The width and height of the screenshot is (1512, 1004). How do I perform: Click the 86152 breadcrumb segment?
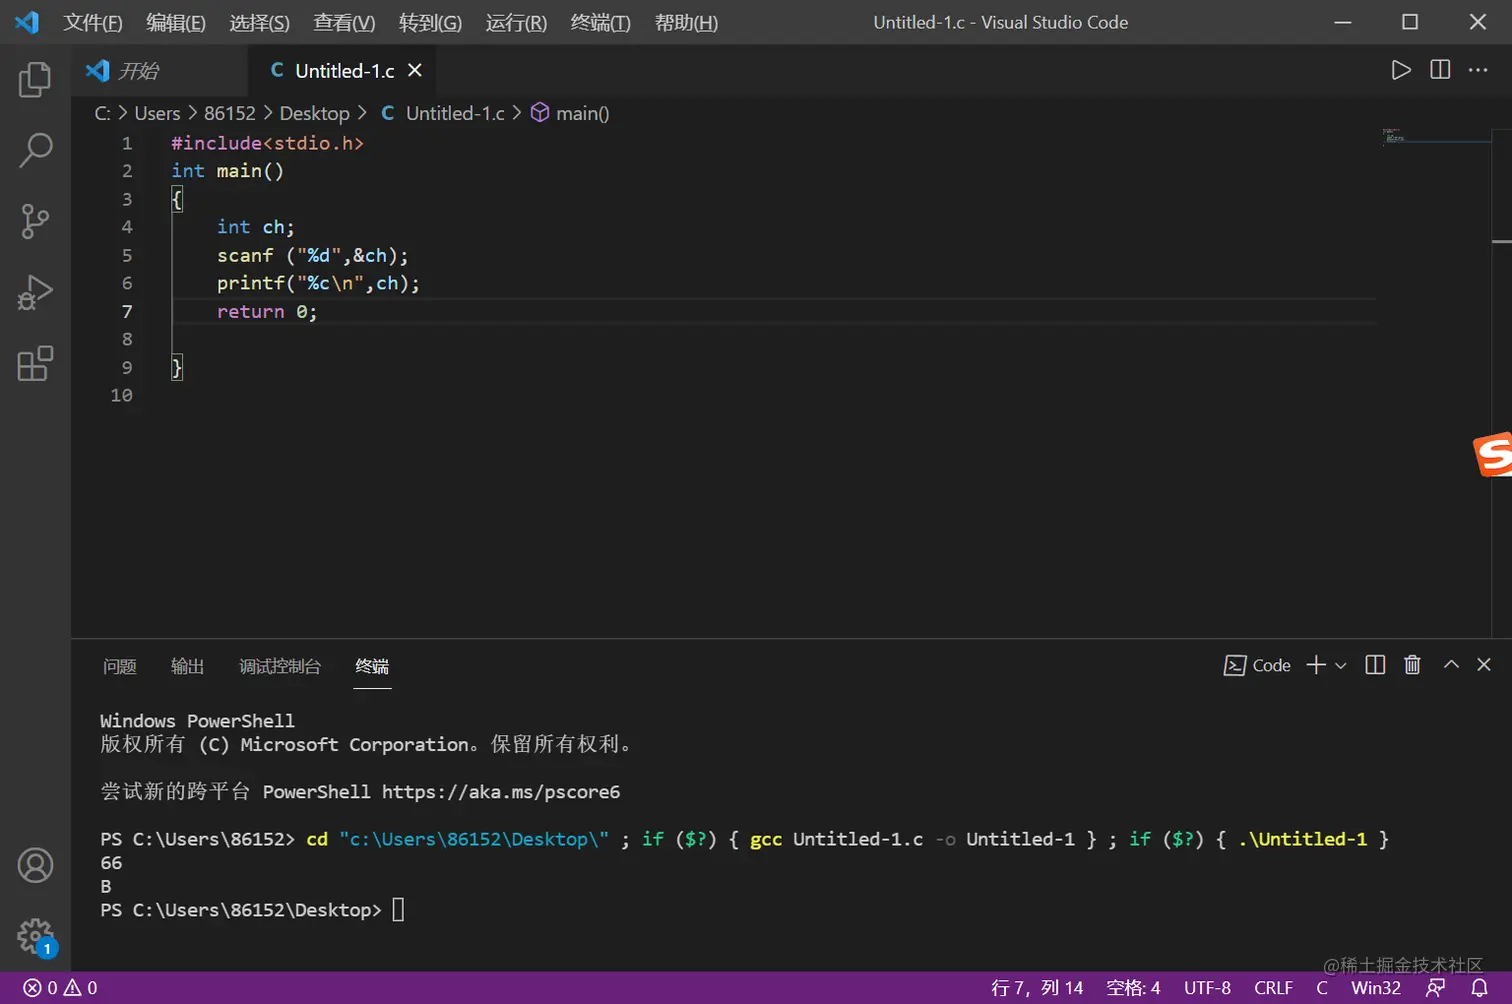point(229,113)
